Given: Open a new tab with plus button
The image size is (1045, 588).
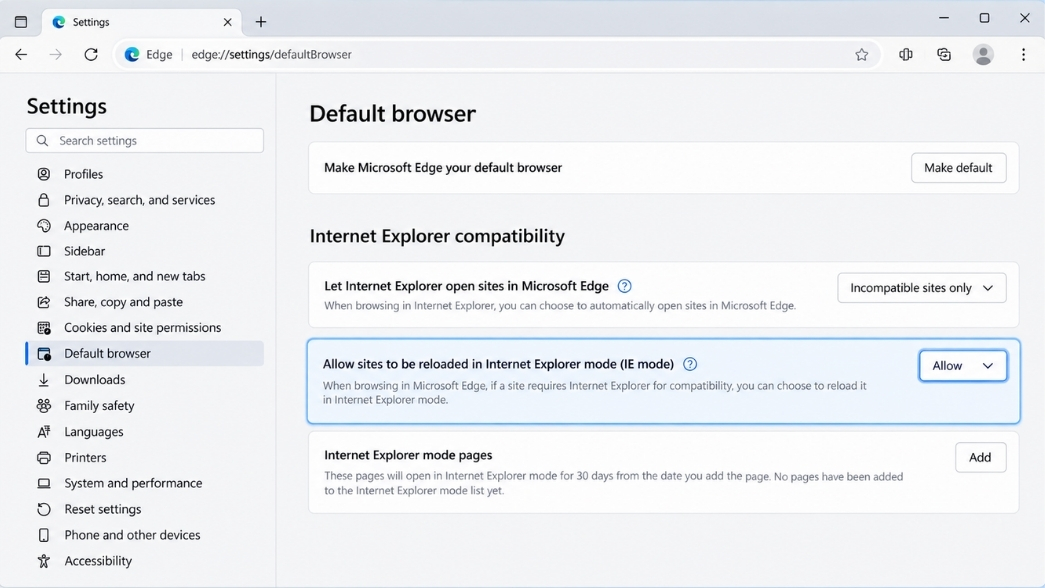Looking at the screenshot, I should click(261, 22).
